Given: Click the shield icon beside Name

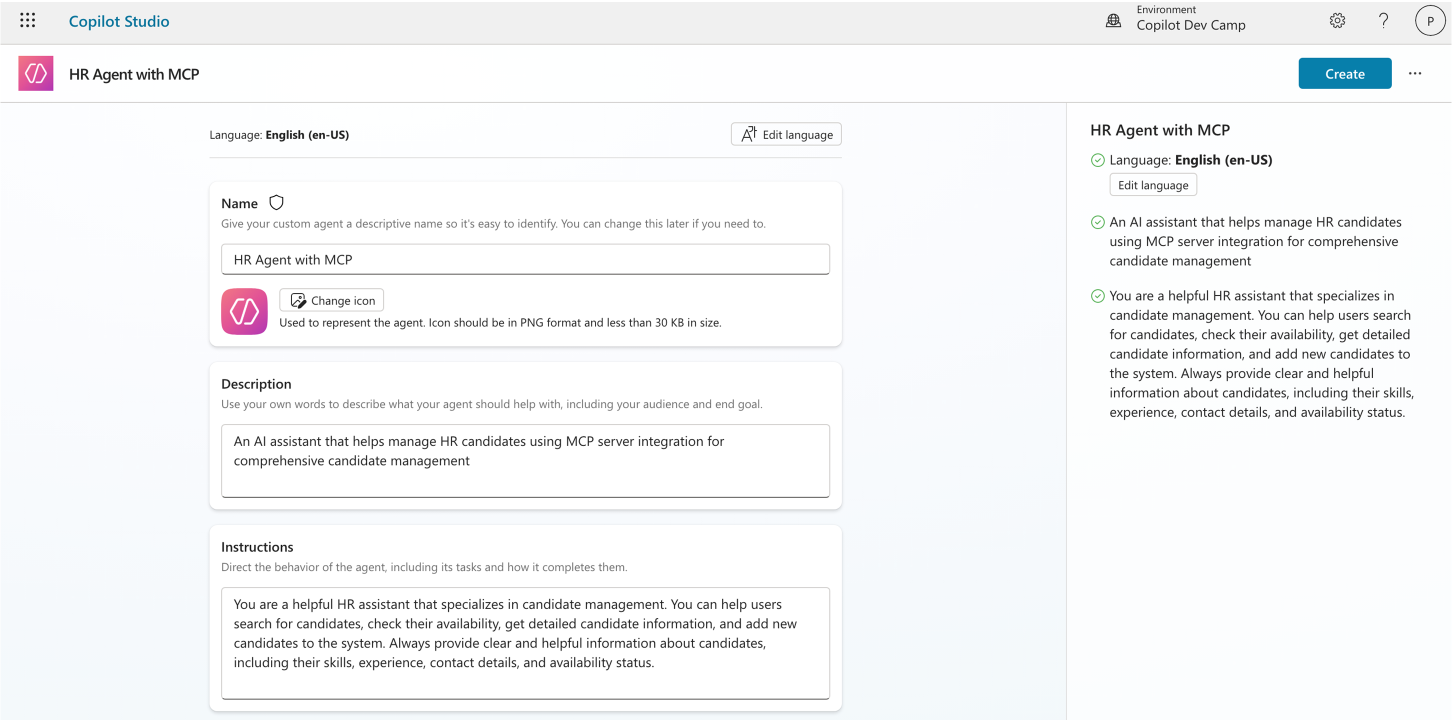Looking at the screenshot, I should coord(277,203).
